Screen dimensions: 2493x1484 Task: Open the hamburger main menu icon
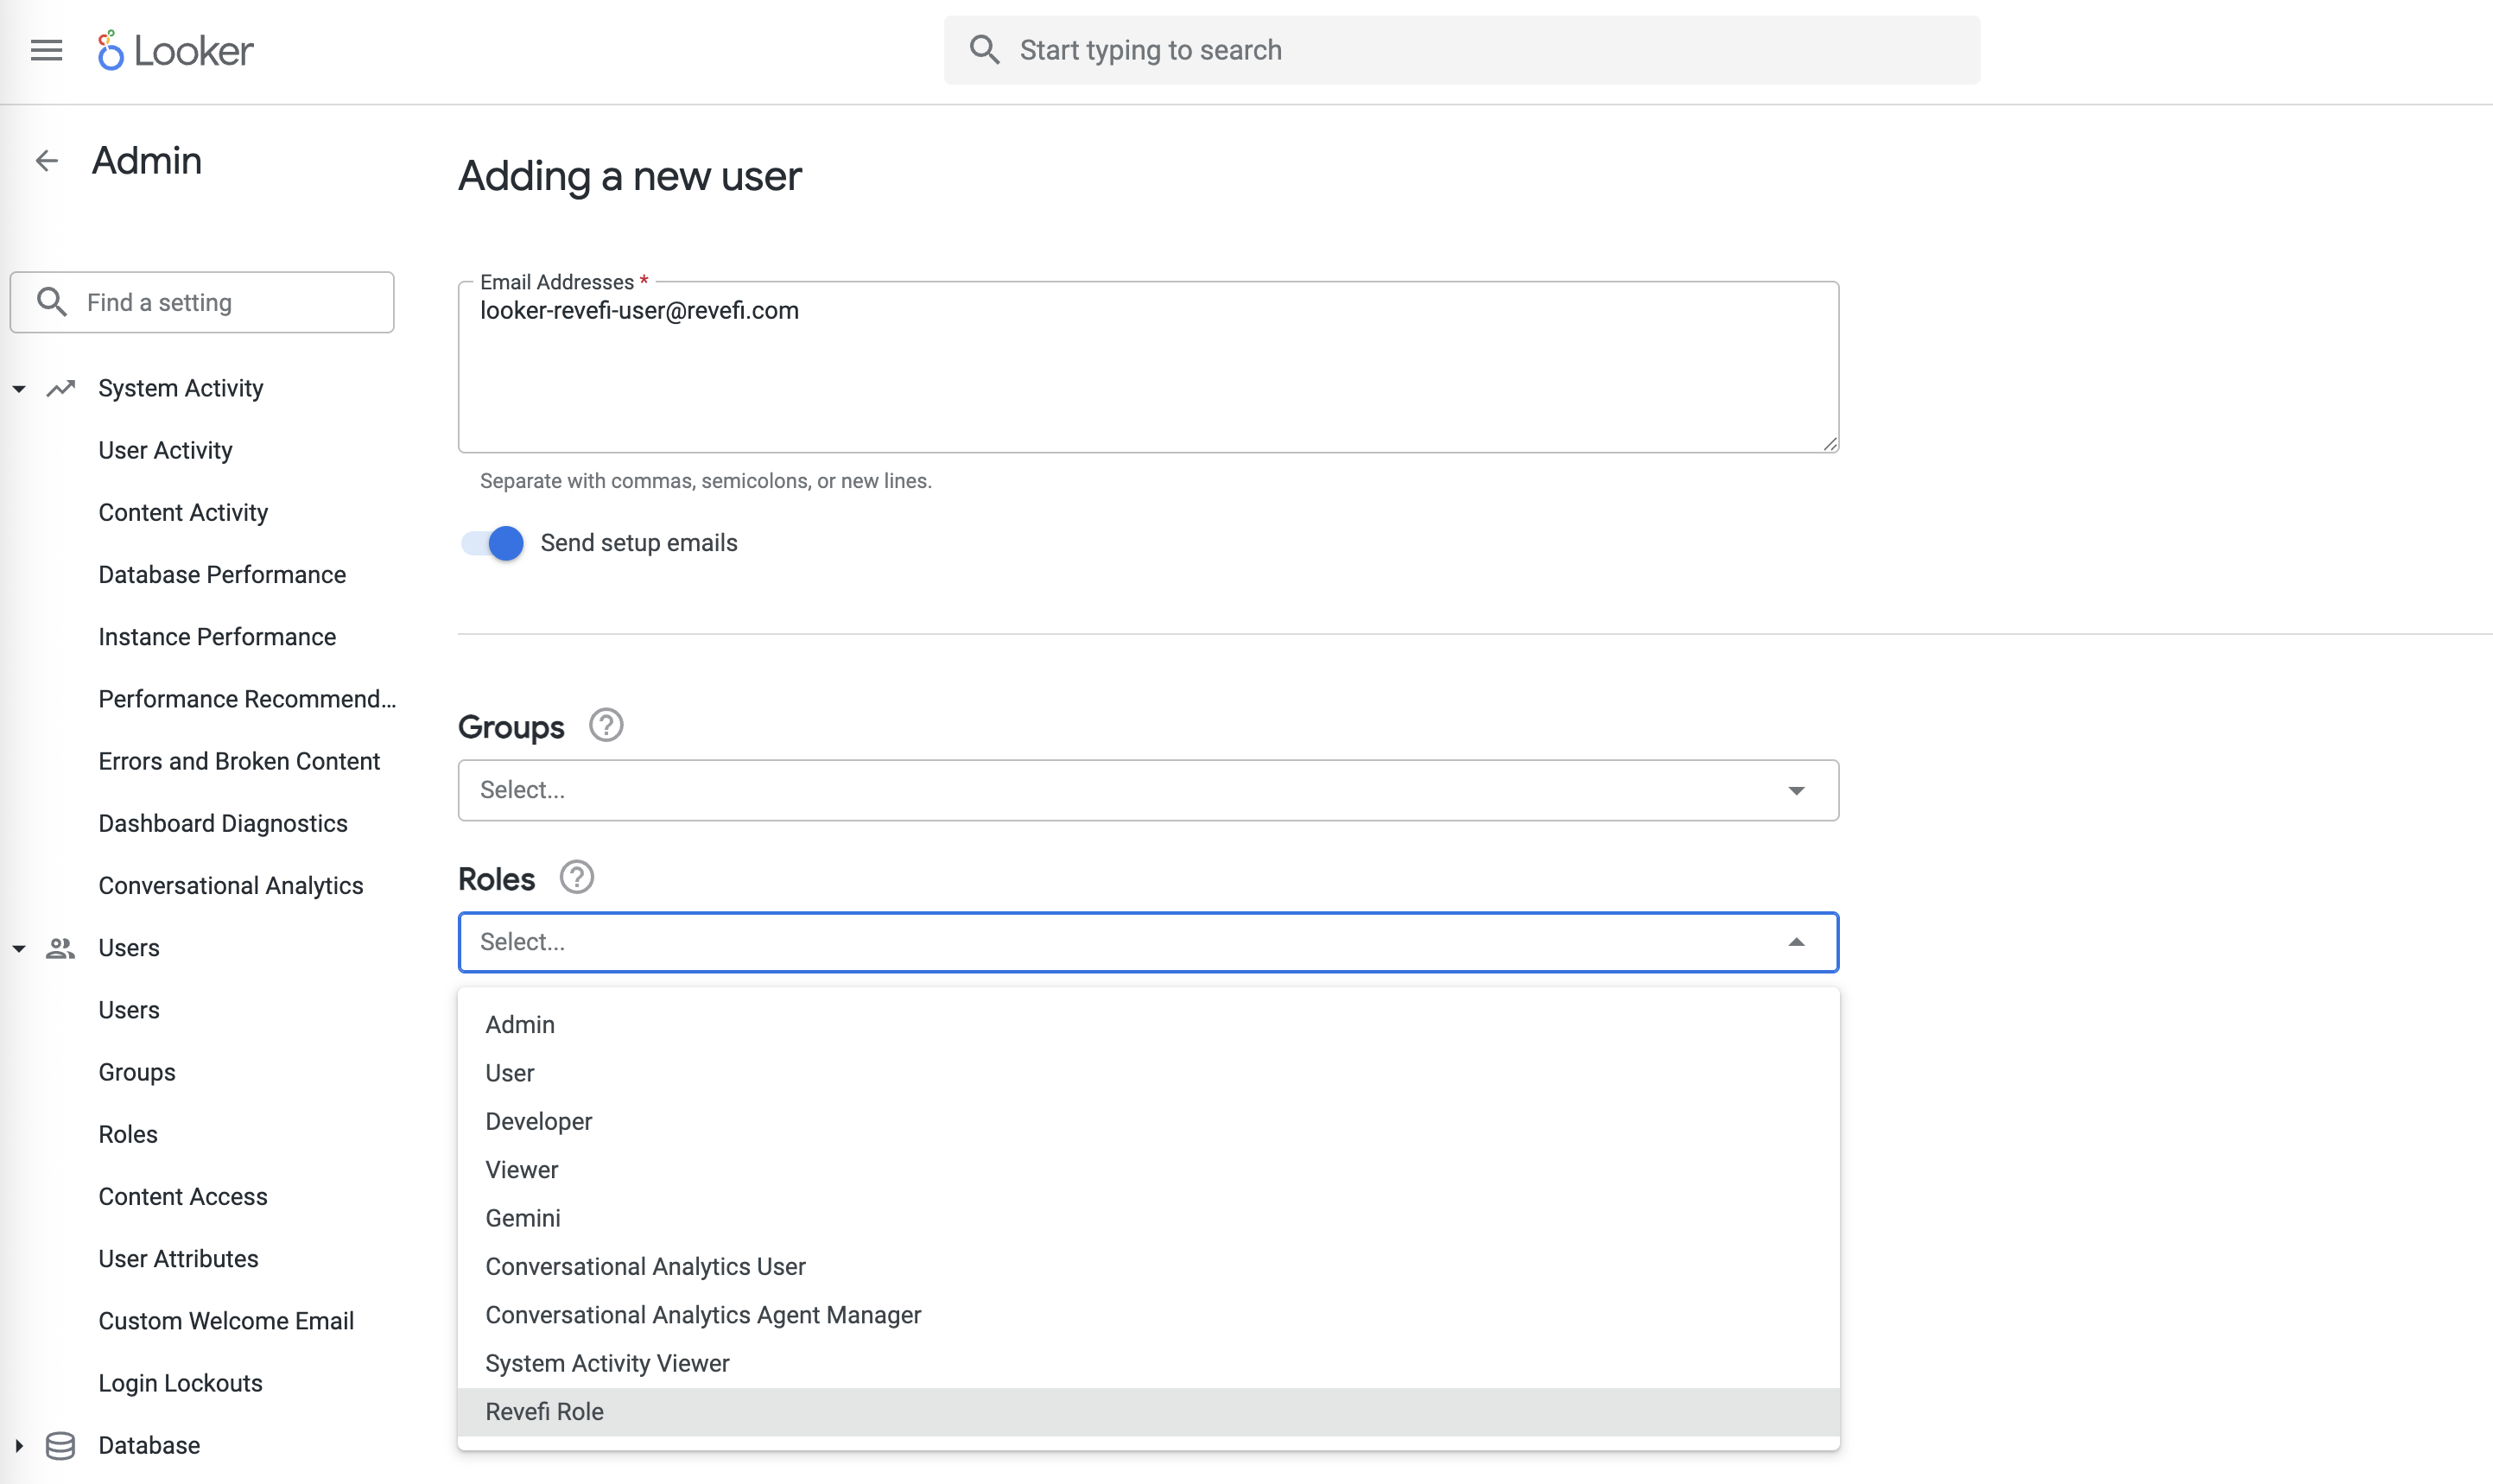(46, 50)
